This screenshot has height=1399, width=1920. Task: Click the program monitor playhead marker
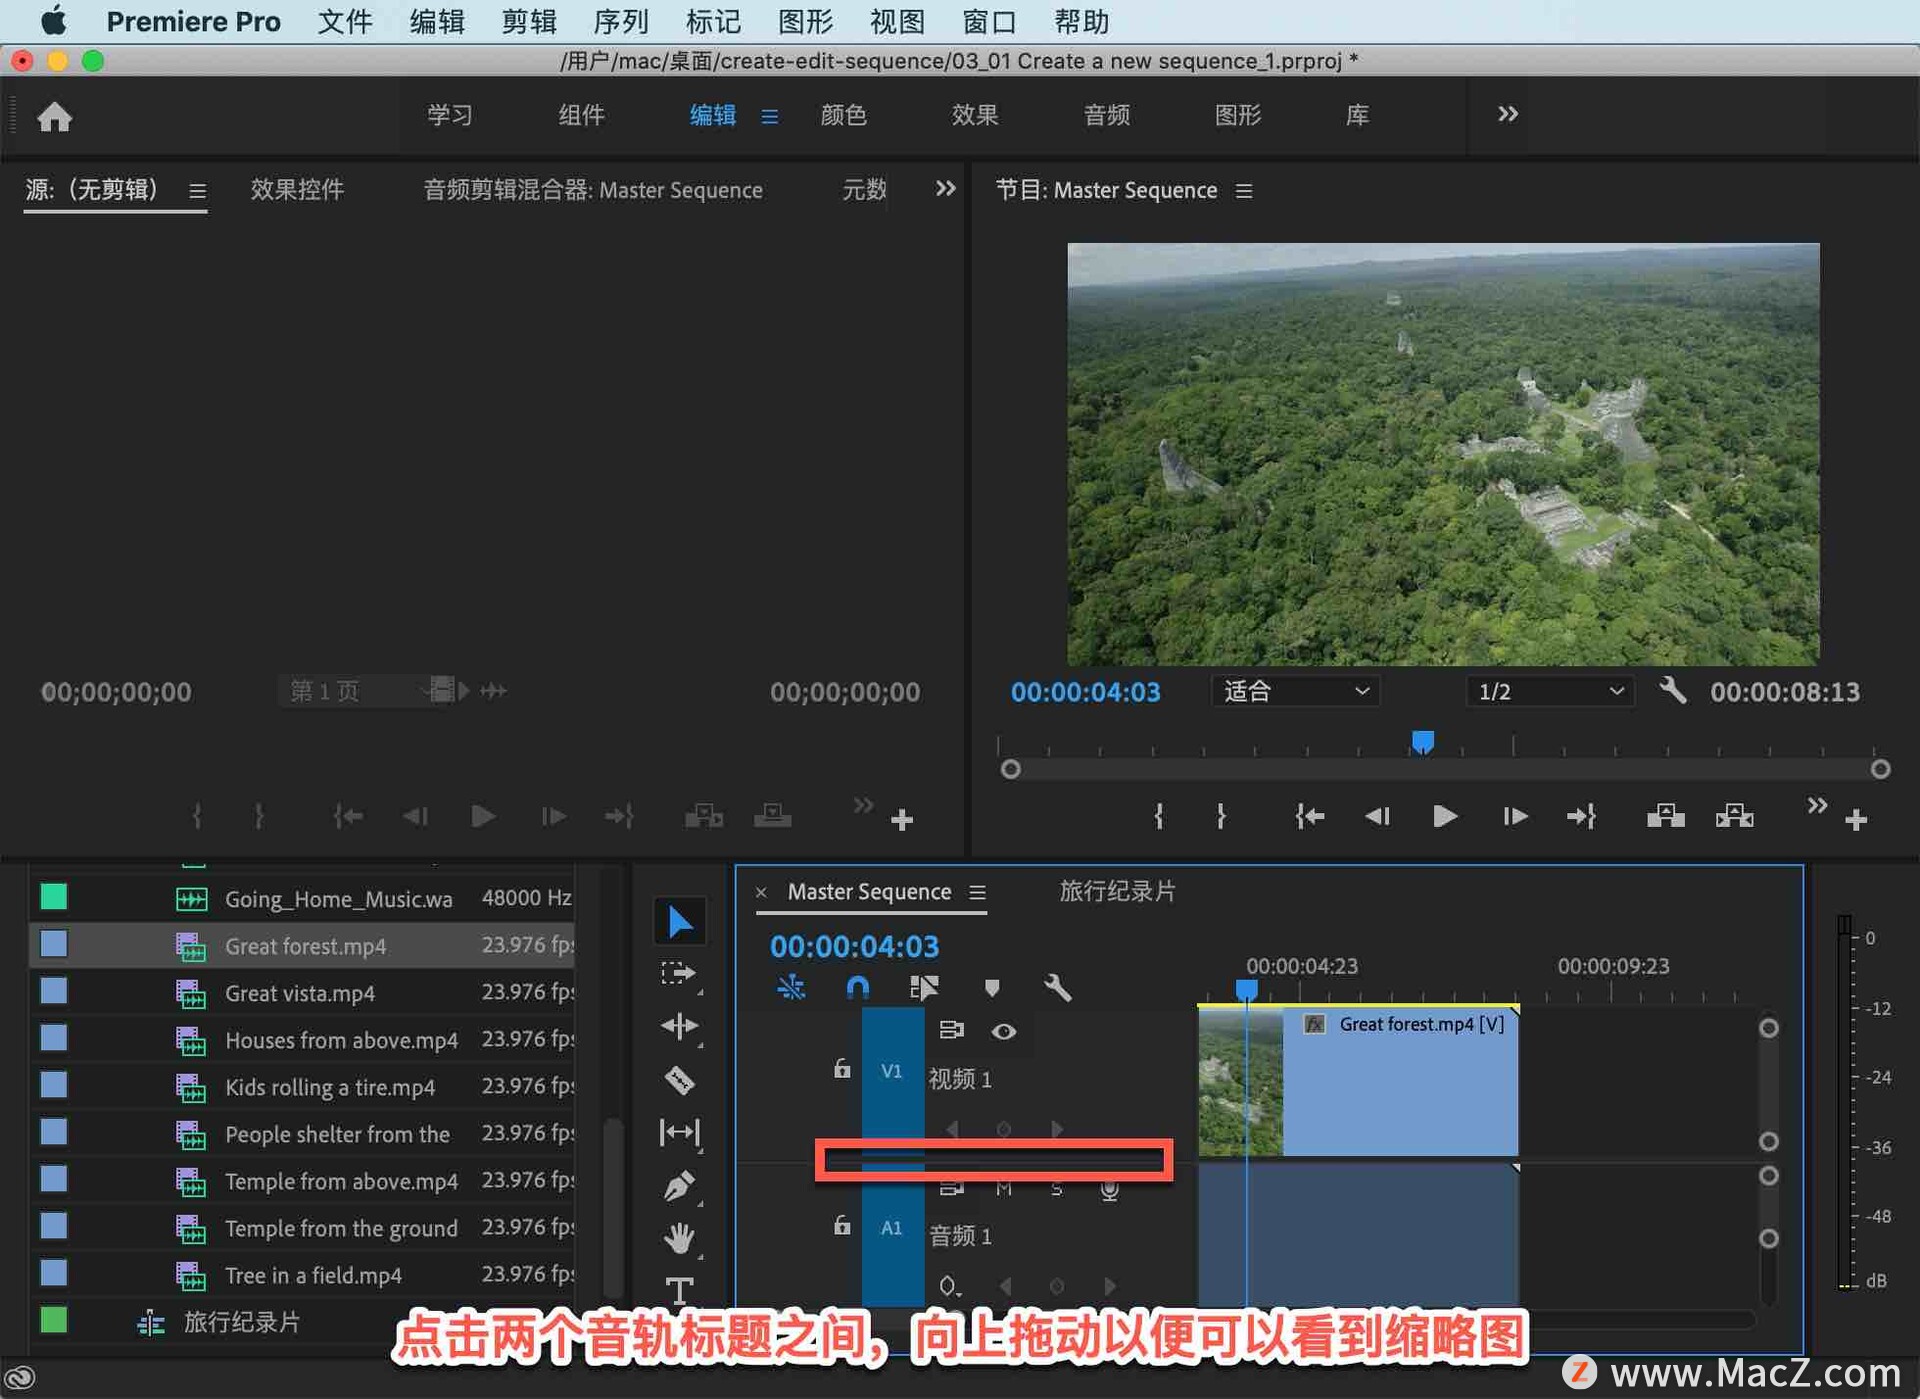pyautogui.click(x=1422, y=741)
